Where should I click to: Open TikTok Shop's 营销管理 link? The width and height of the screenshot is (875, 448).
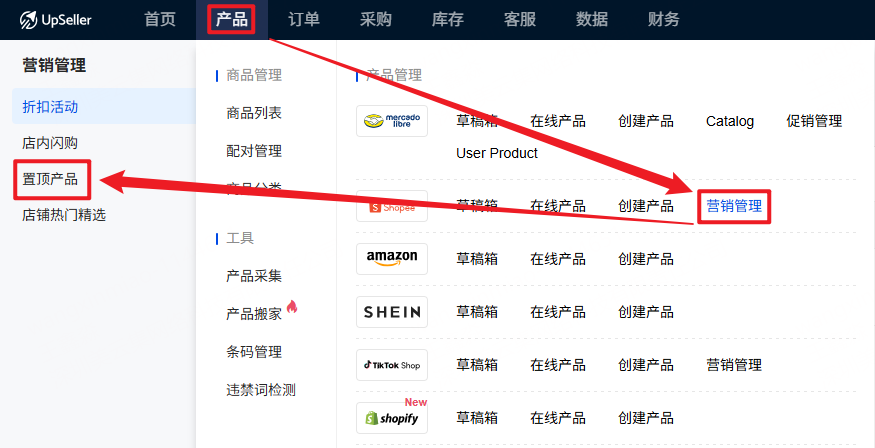click(x=734, y=365)
